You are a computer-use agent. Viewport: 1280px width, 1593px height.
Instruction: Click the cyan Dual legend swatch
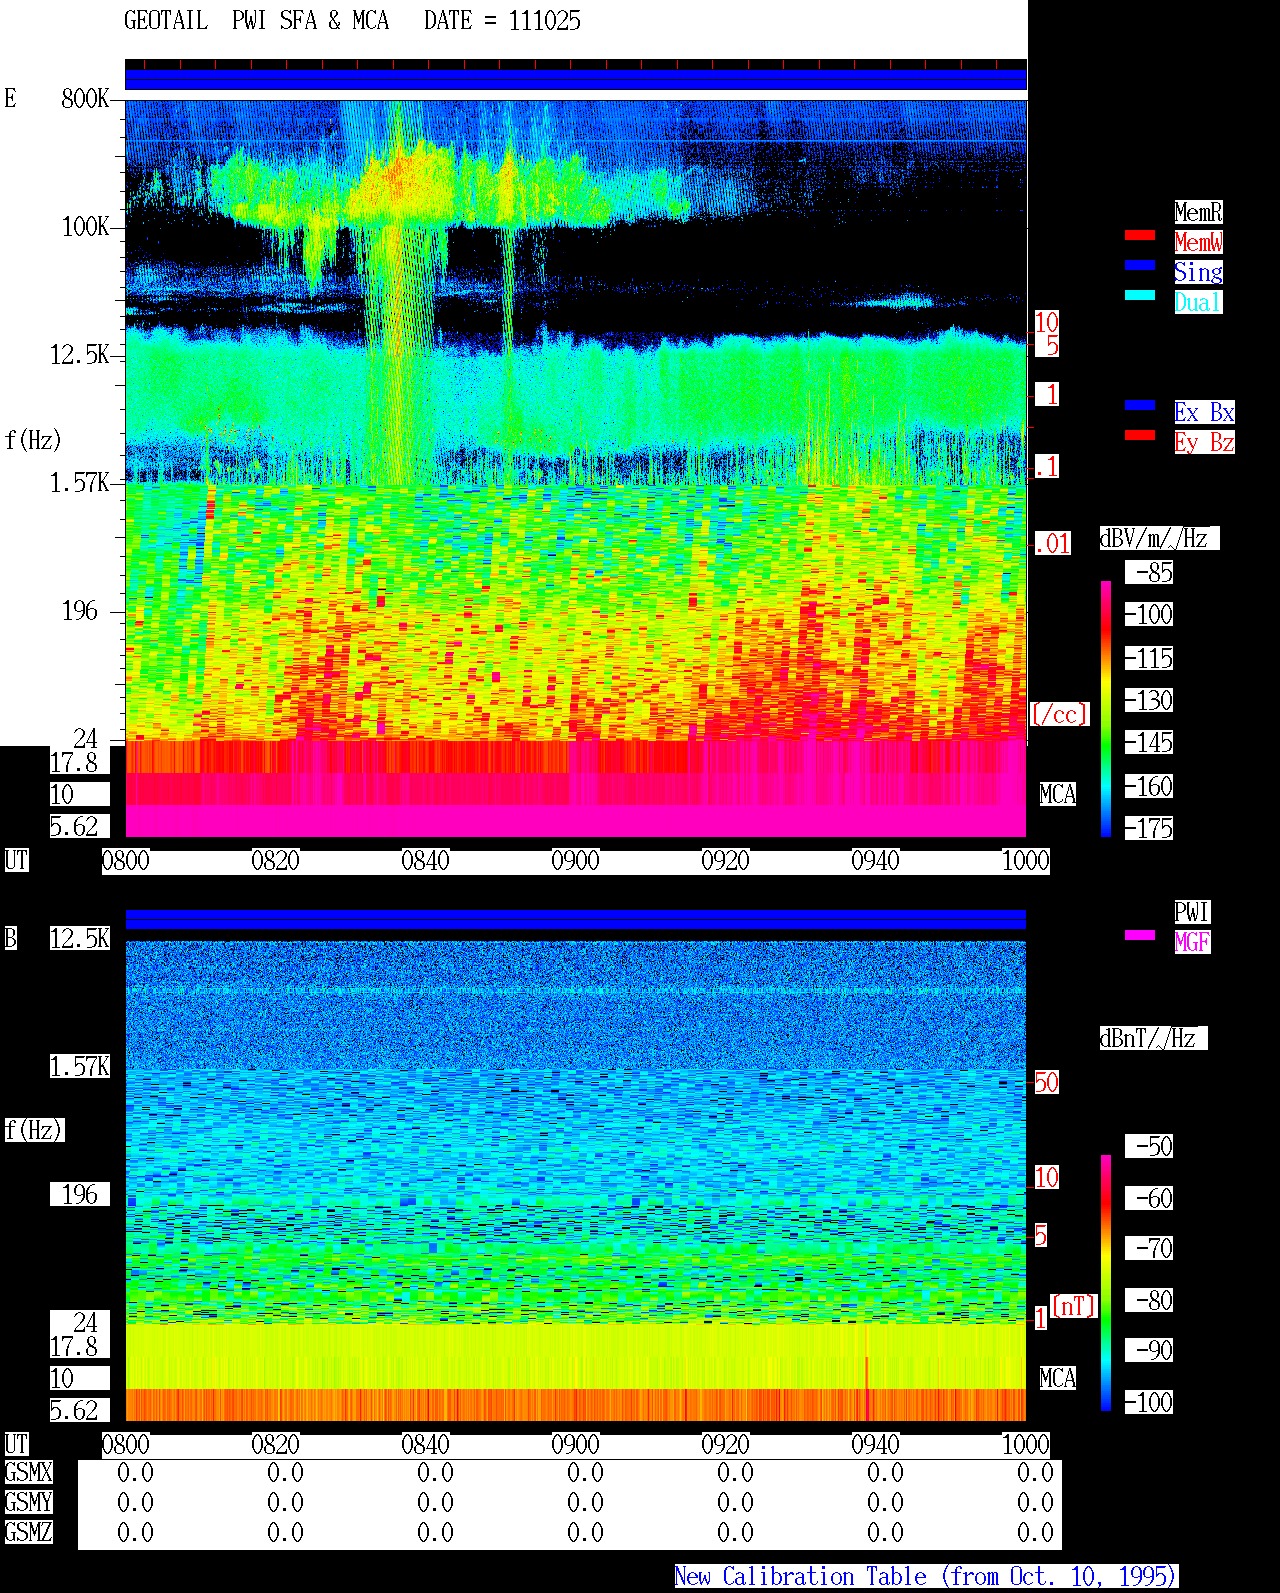1140,295
